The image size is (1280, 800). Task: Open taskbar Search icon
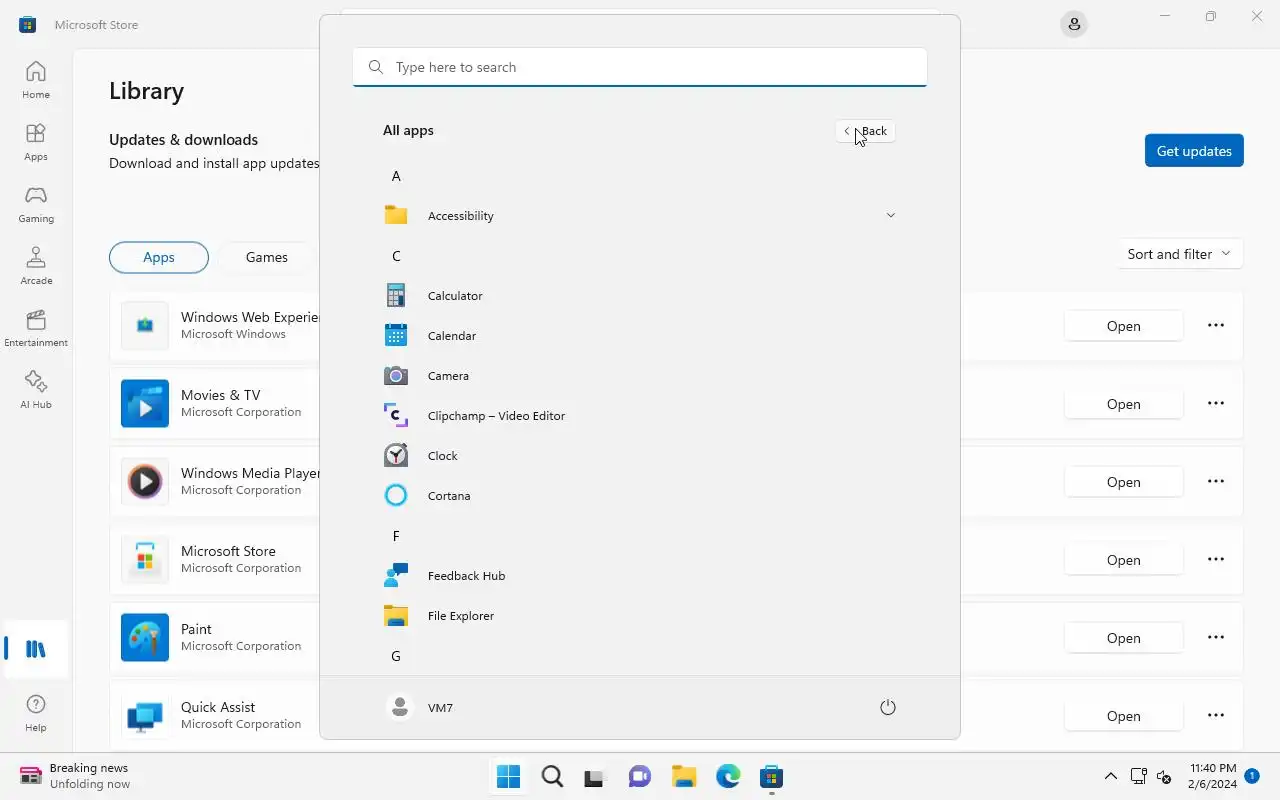click(552, 776)
